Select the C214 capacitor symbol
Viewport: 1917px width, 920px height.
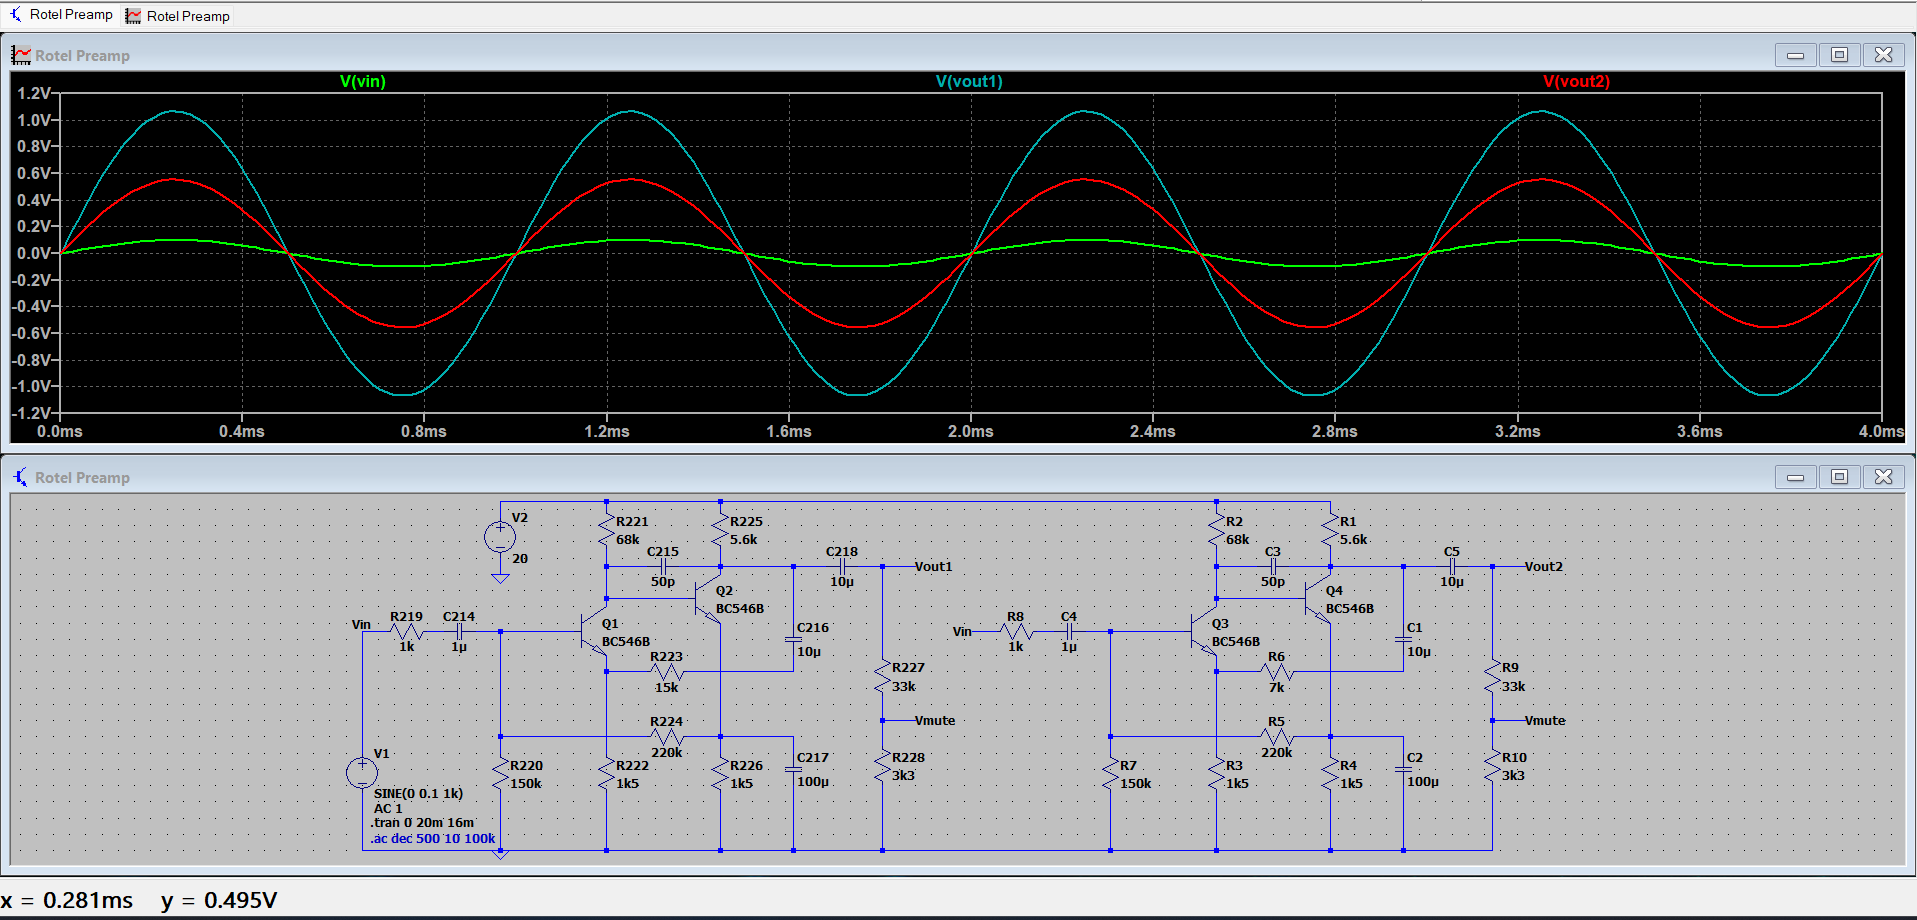(x=459, y=632)
